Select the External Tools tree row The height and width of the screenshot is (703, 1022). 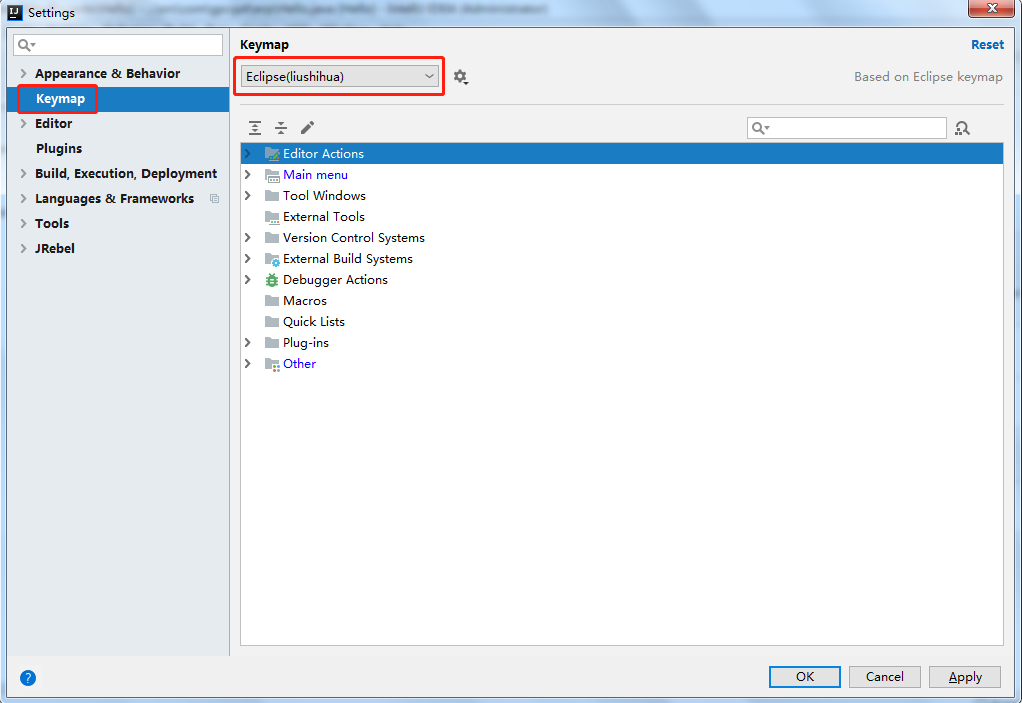621,217
